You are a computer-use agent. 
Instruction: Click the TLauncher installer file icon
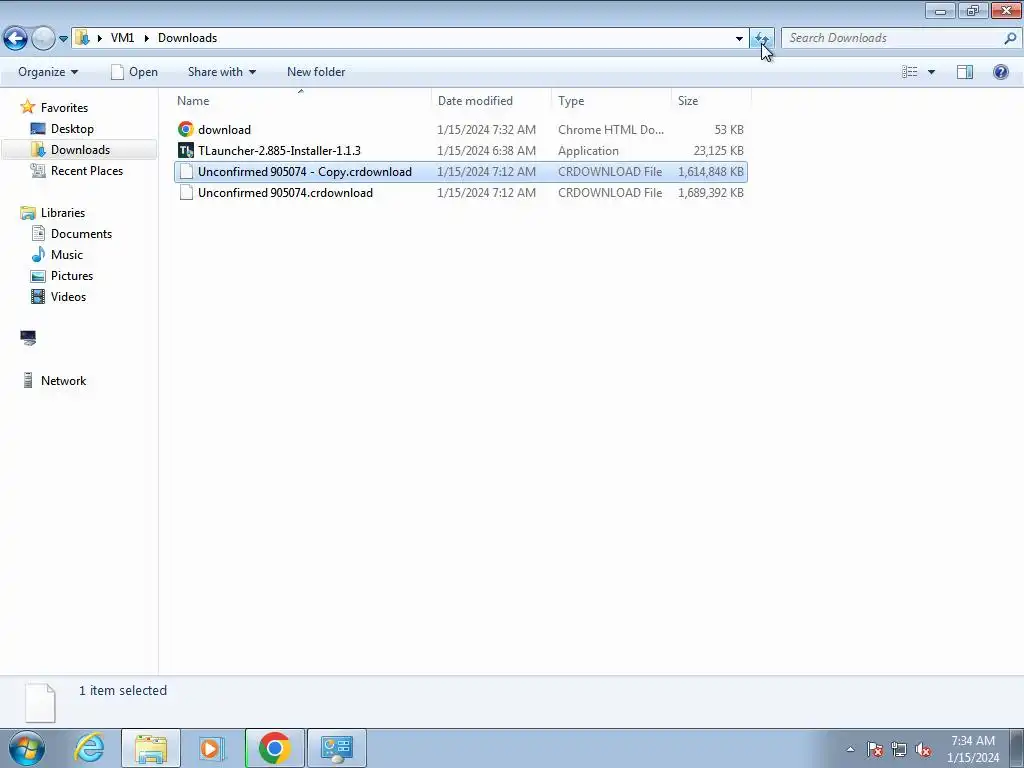pyautogui.click(x=186, y=151)
